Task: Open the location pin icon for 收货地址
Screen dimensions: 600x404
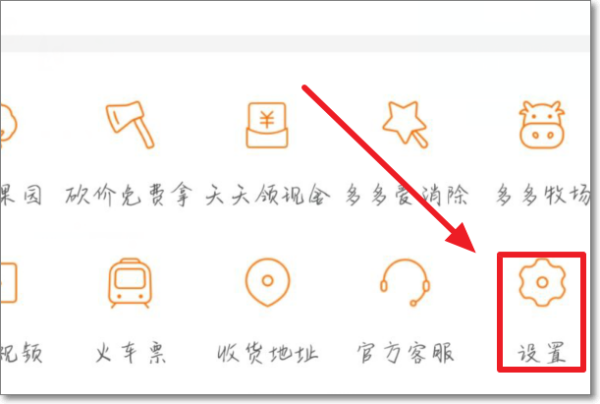Action: click(x=267, y=282)
